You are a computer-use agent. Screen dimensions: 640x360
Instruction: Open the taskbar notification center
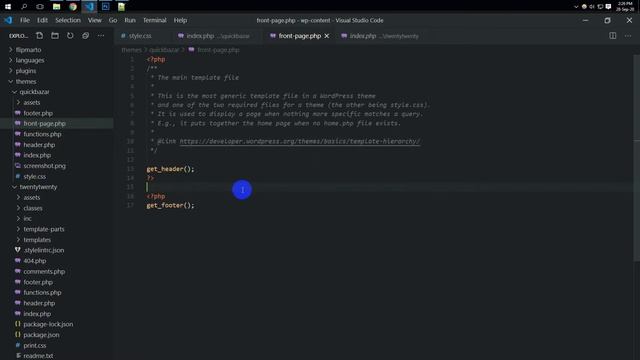[608, 7]
